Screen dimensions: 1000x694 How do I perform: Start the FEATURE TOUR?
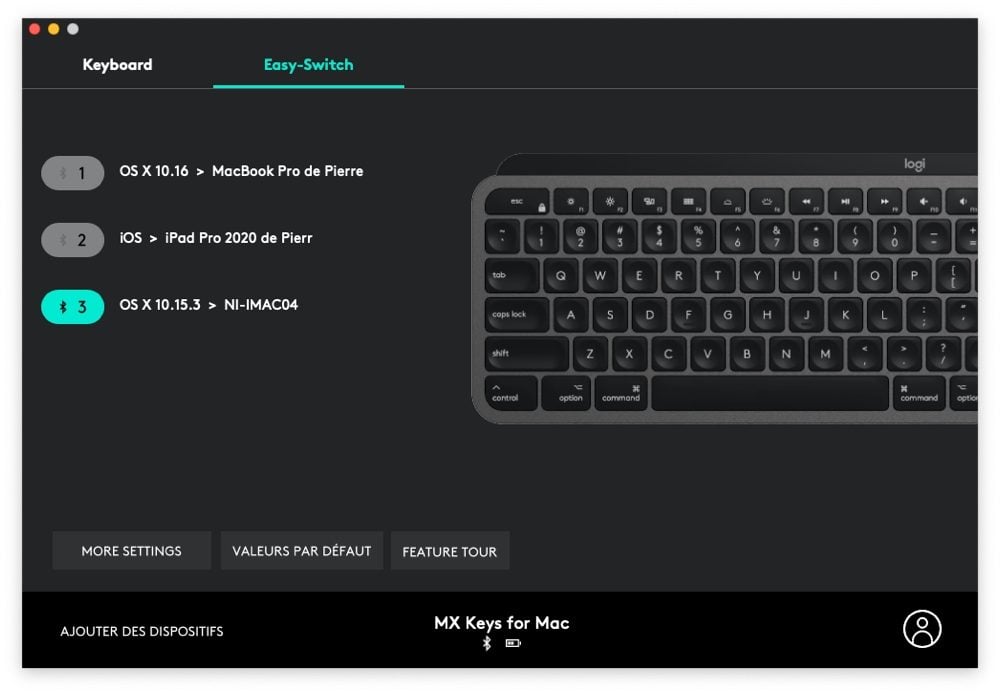pos(450,551)
